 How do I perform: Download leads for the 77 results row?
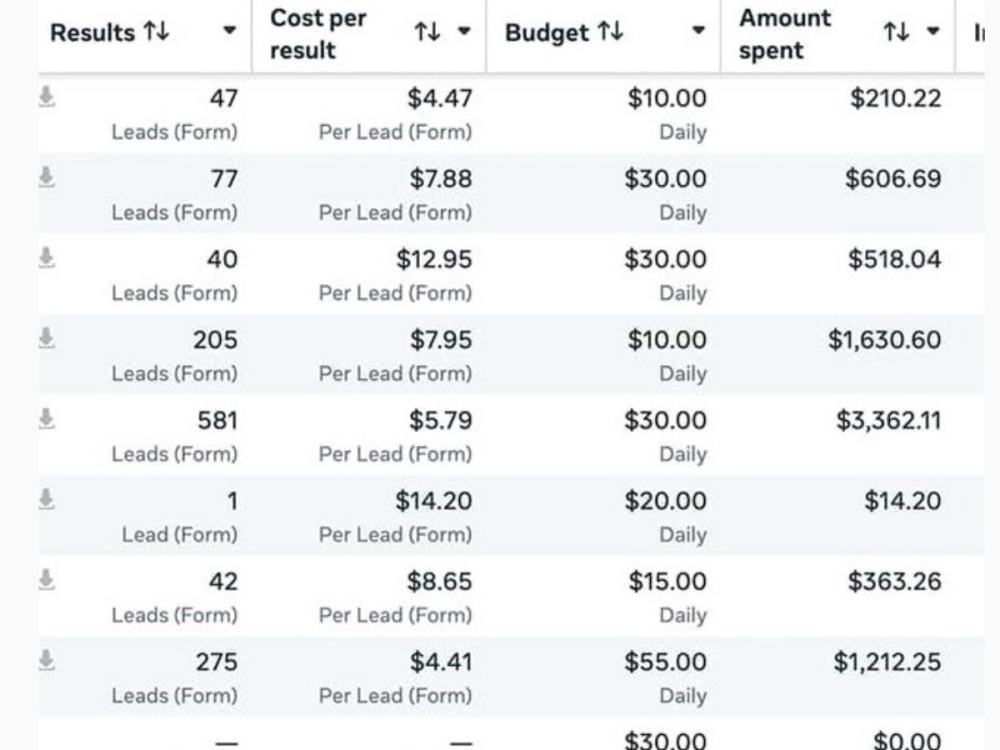pos(47,178)
